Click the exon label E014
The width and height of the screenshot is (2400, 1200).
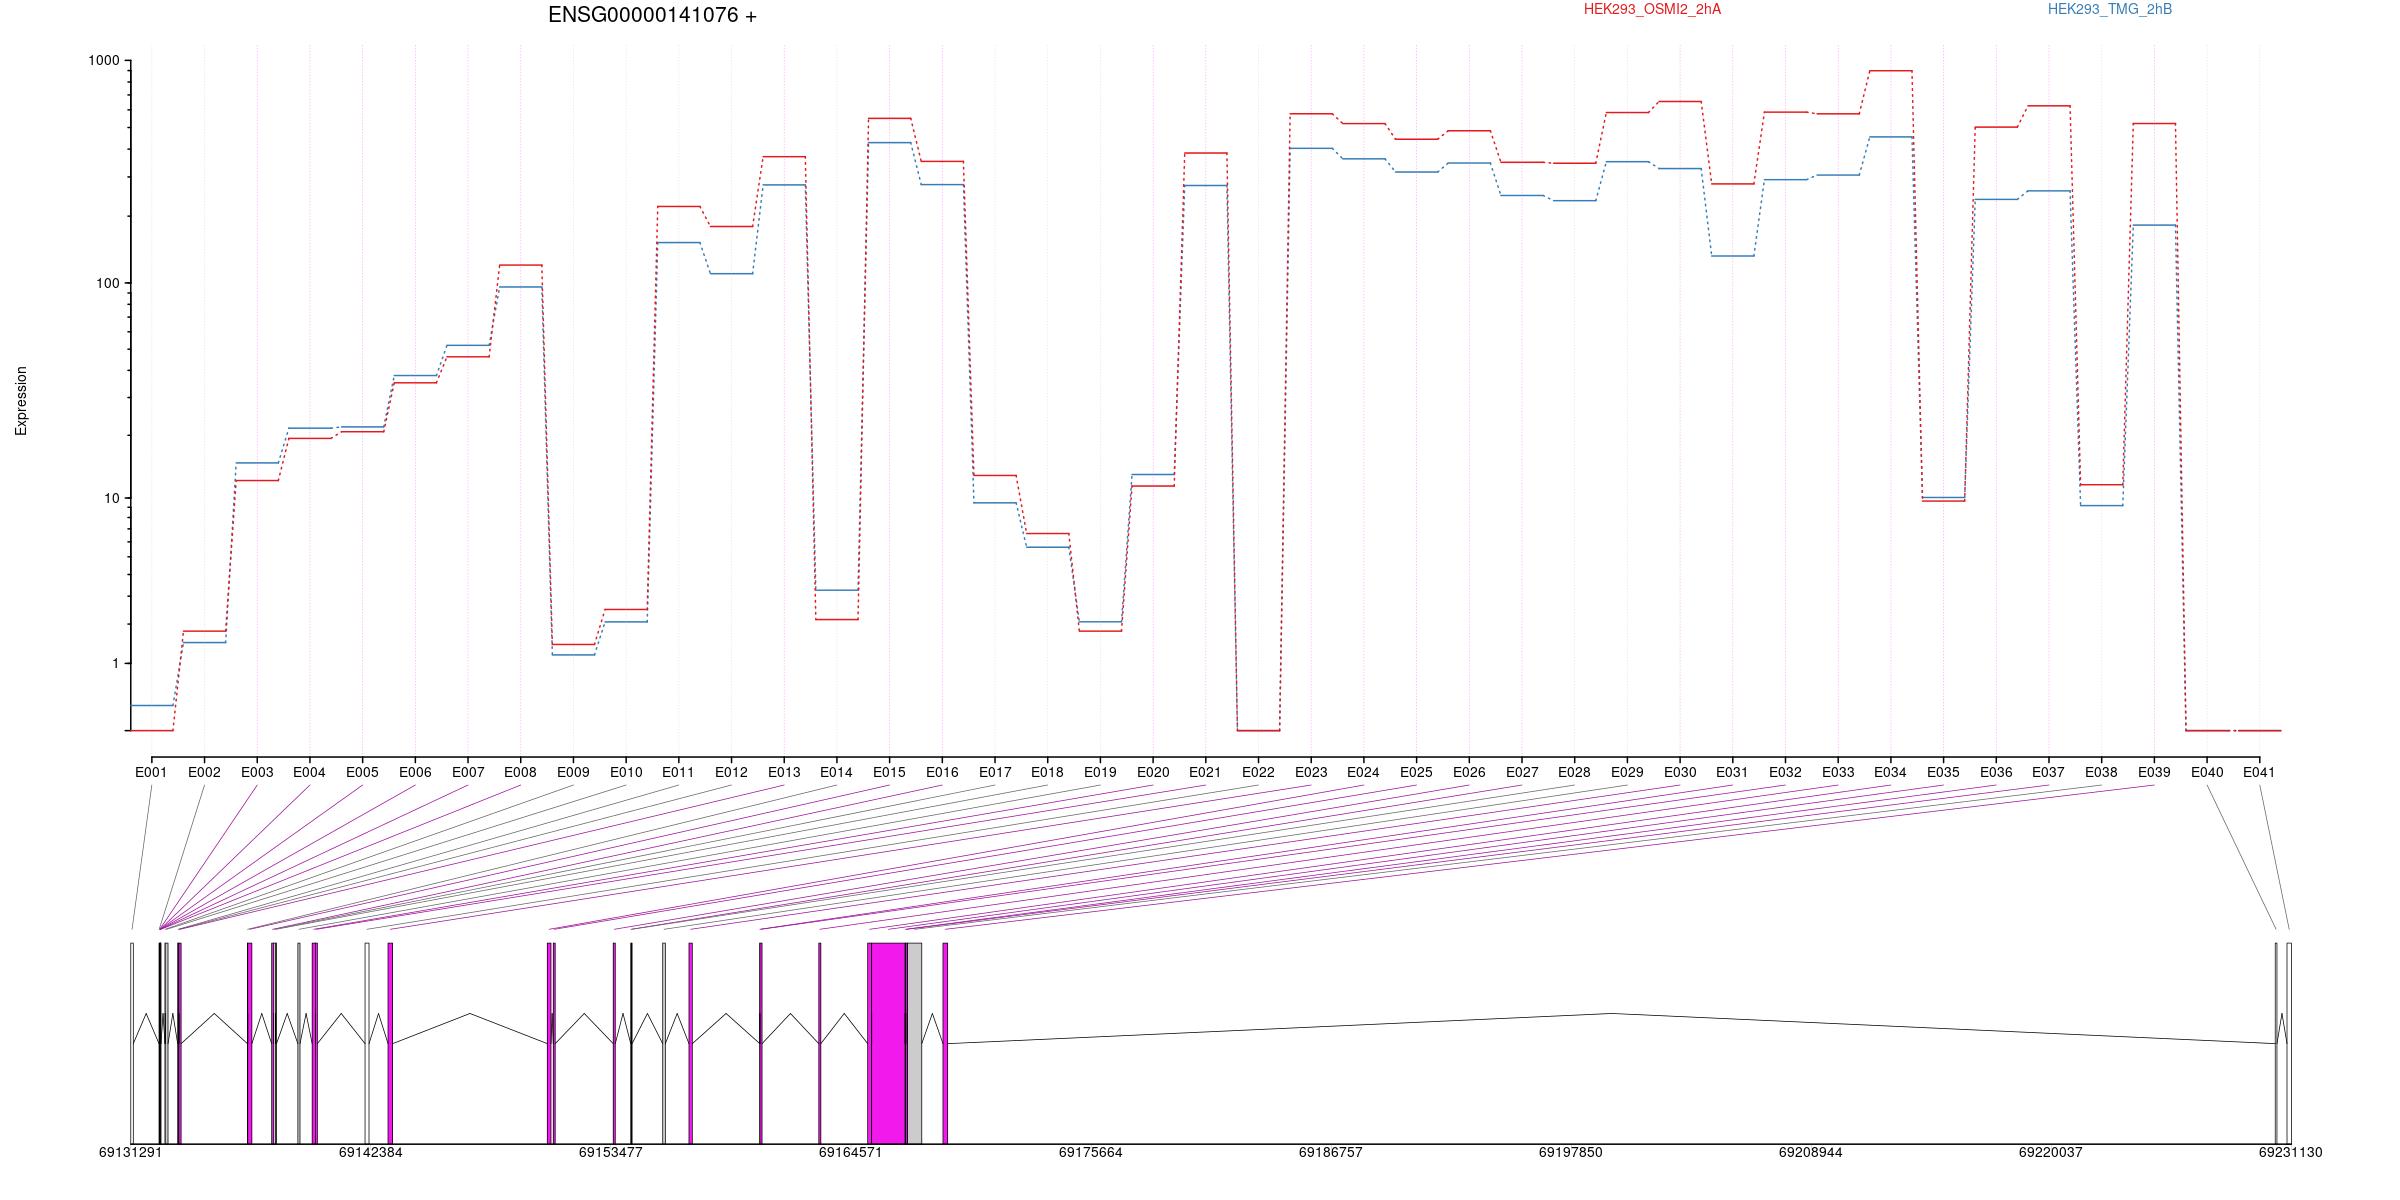tap(836, 772)
